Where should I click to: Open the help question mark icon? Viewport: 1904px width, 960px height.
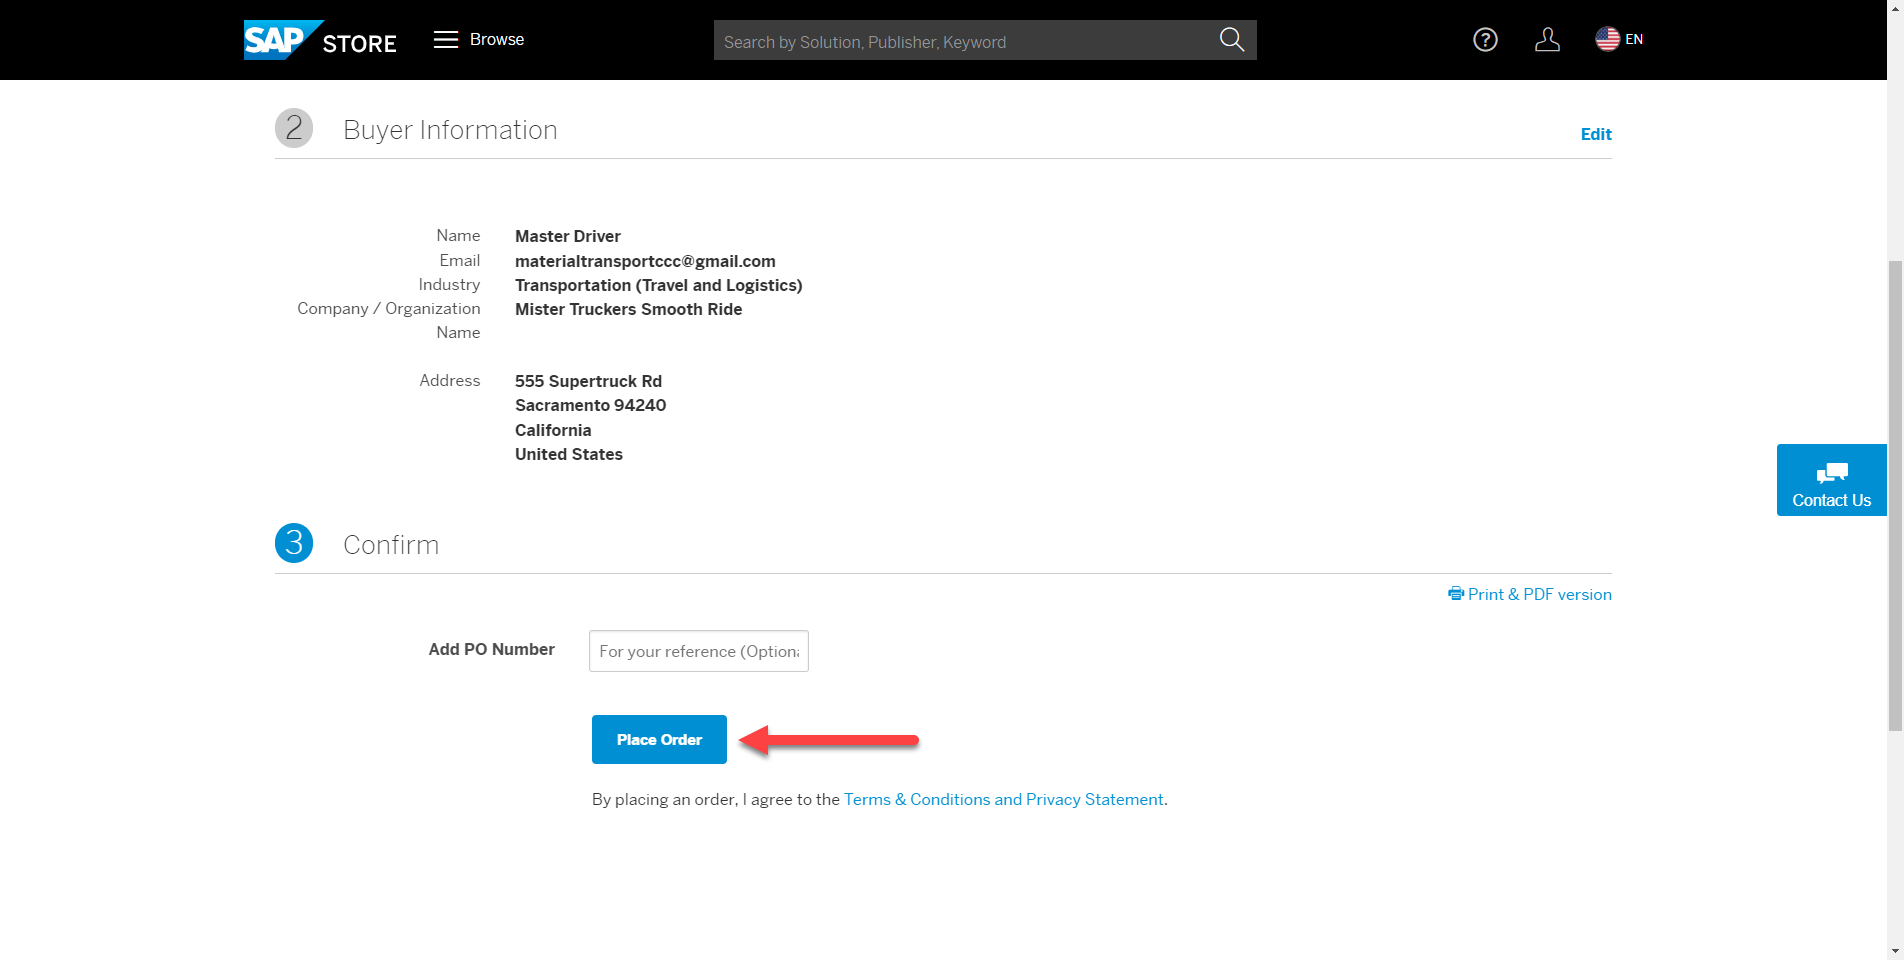pyautogui.click(x=1485, y=40)
